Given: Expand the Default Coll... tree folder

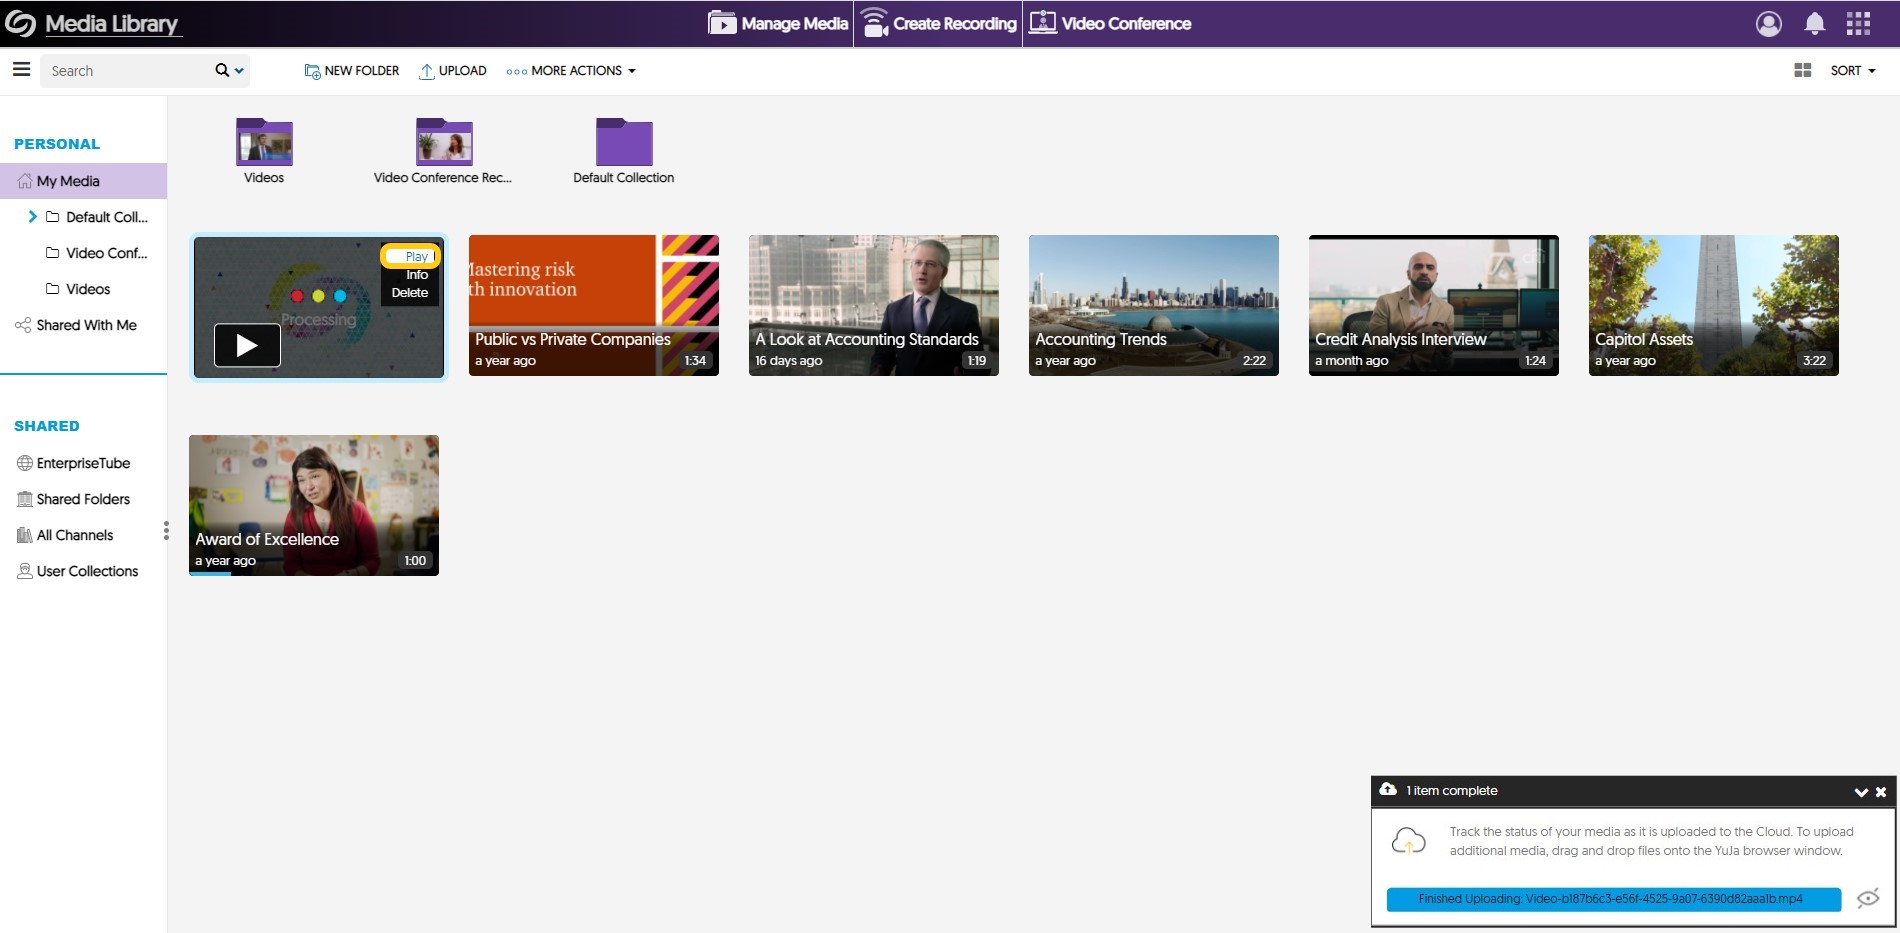Looking at the screenshot, I should [x=33, y=217].
